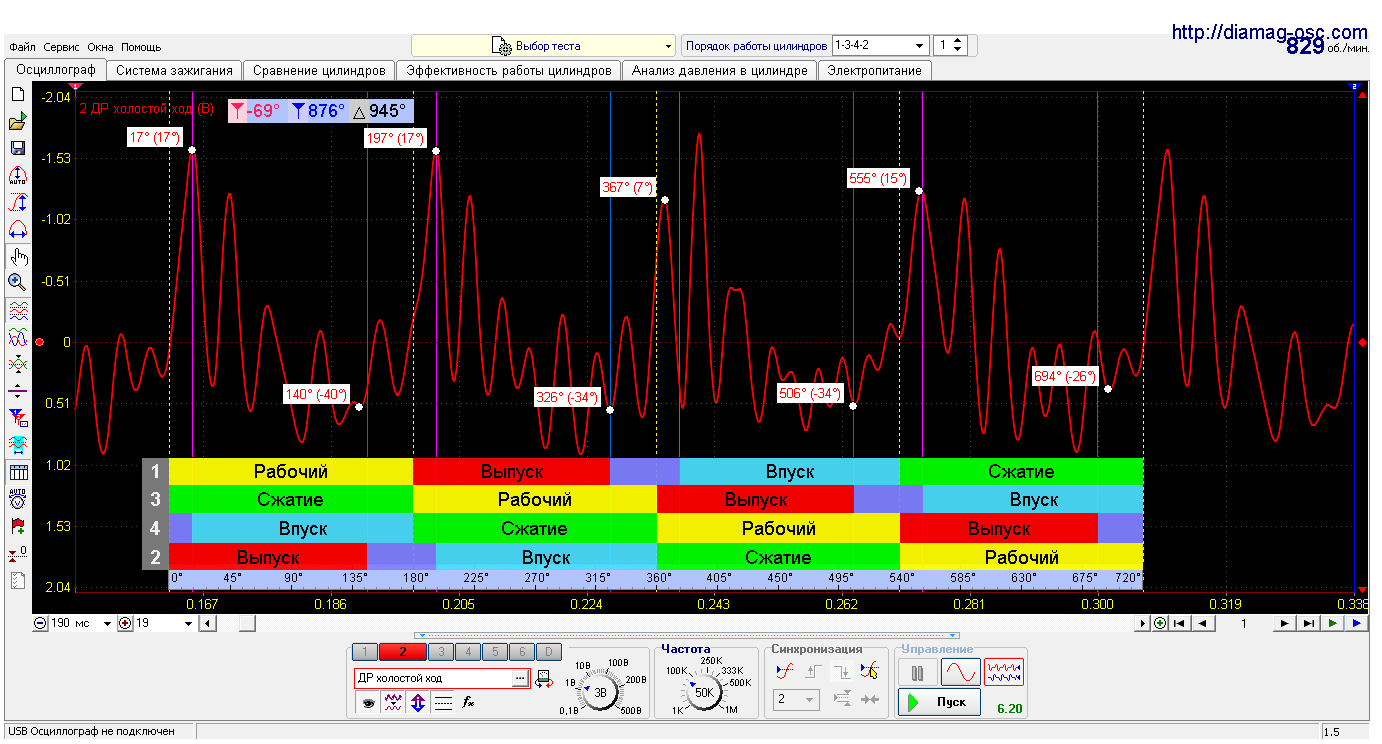
Task: Open a saved oscillogram via folder icon
Action: 17,122
